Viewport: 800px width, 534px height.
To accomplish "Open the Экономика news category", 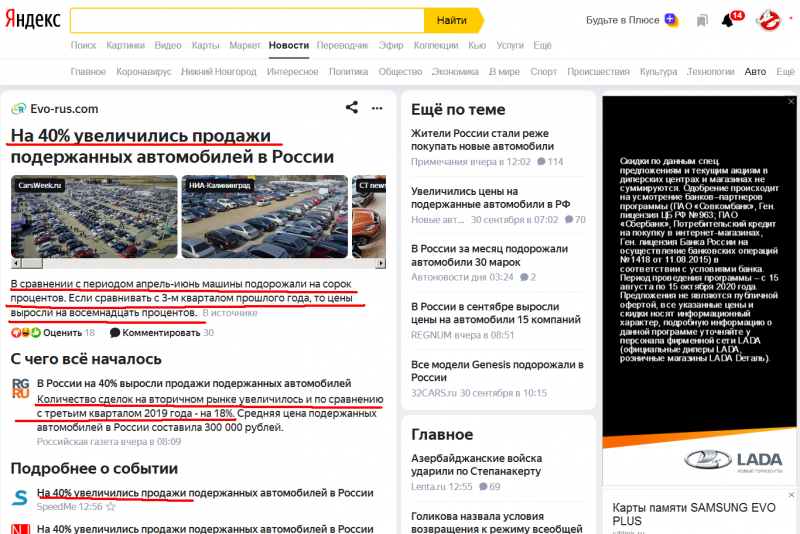I will click(x=455, y=72).
